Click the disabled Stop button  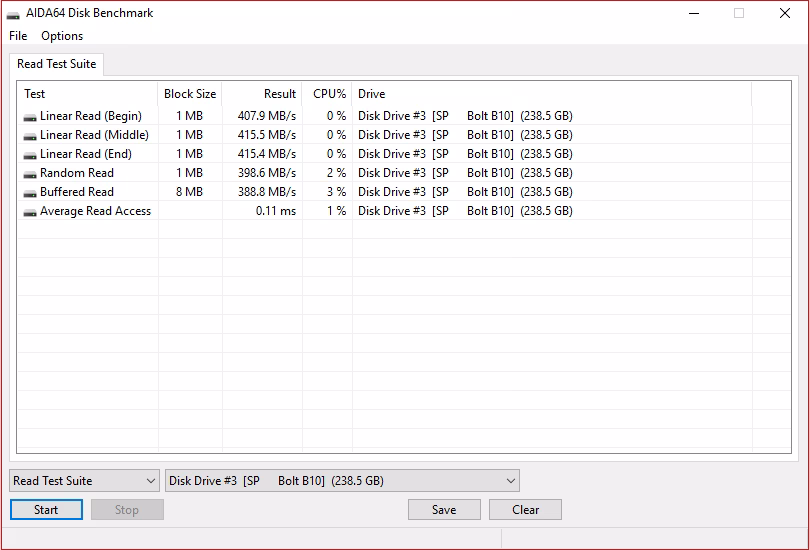coord(127,510)
